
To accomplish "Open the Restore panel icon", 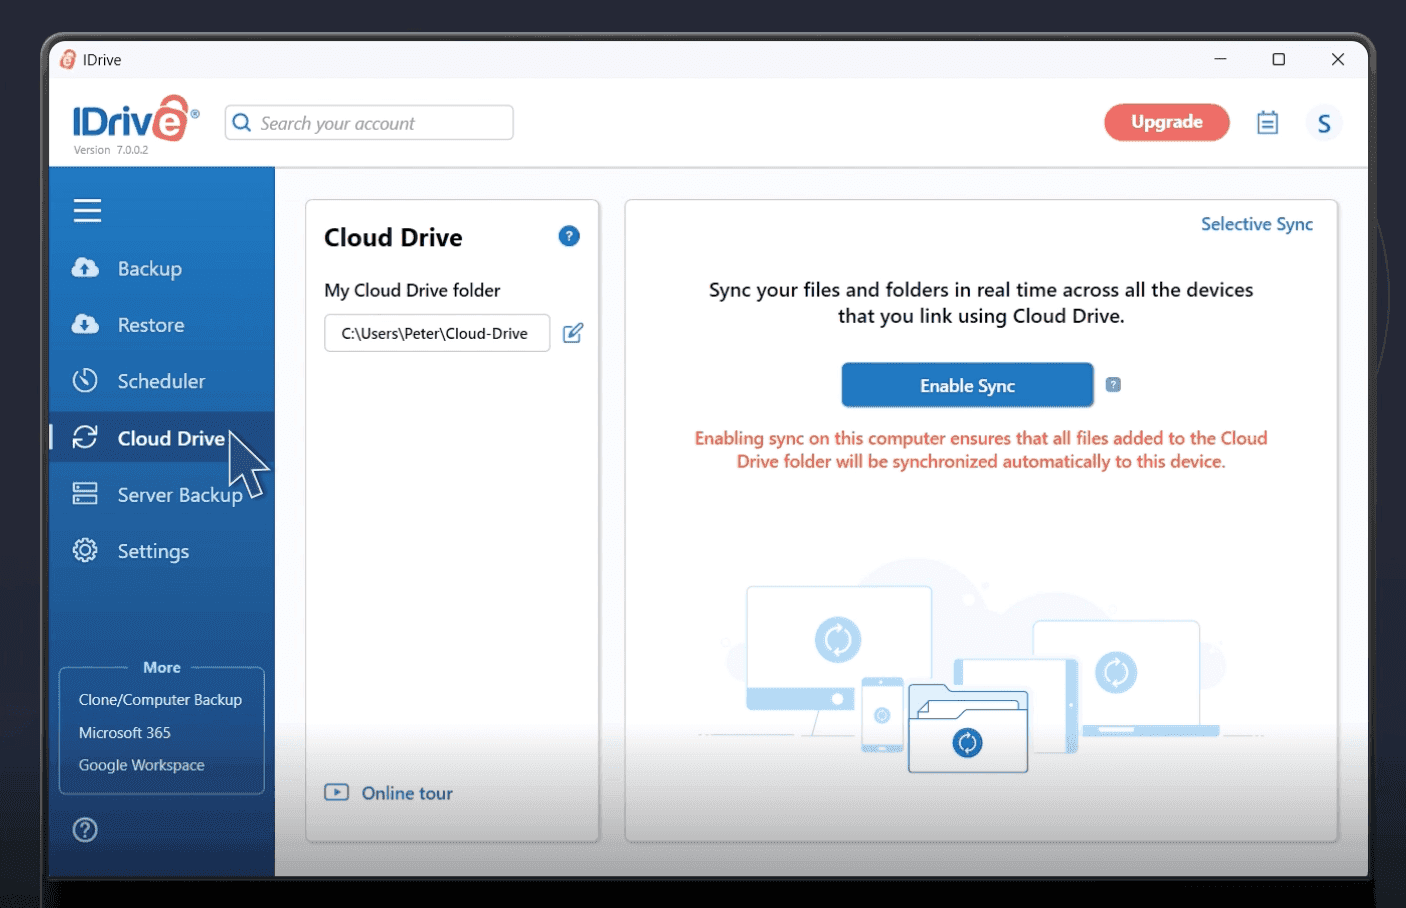I will pyautogui.click(x=85, y=324).
